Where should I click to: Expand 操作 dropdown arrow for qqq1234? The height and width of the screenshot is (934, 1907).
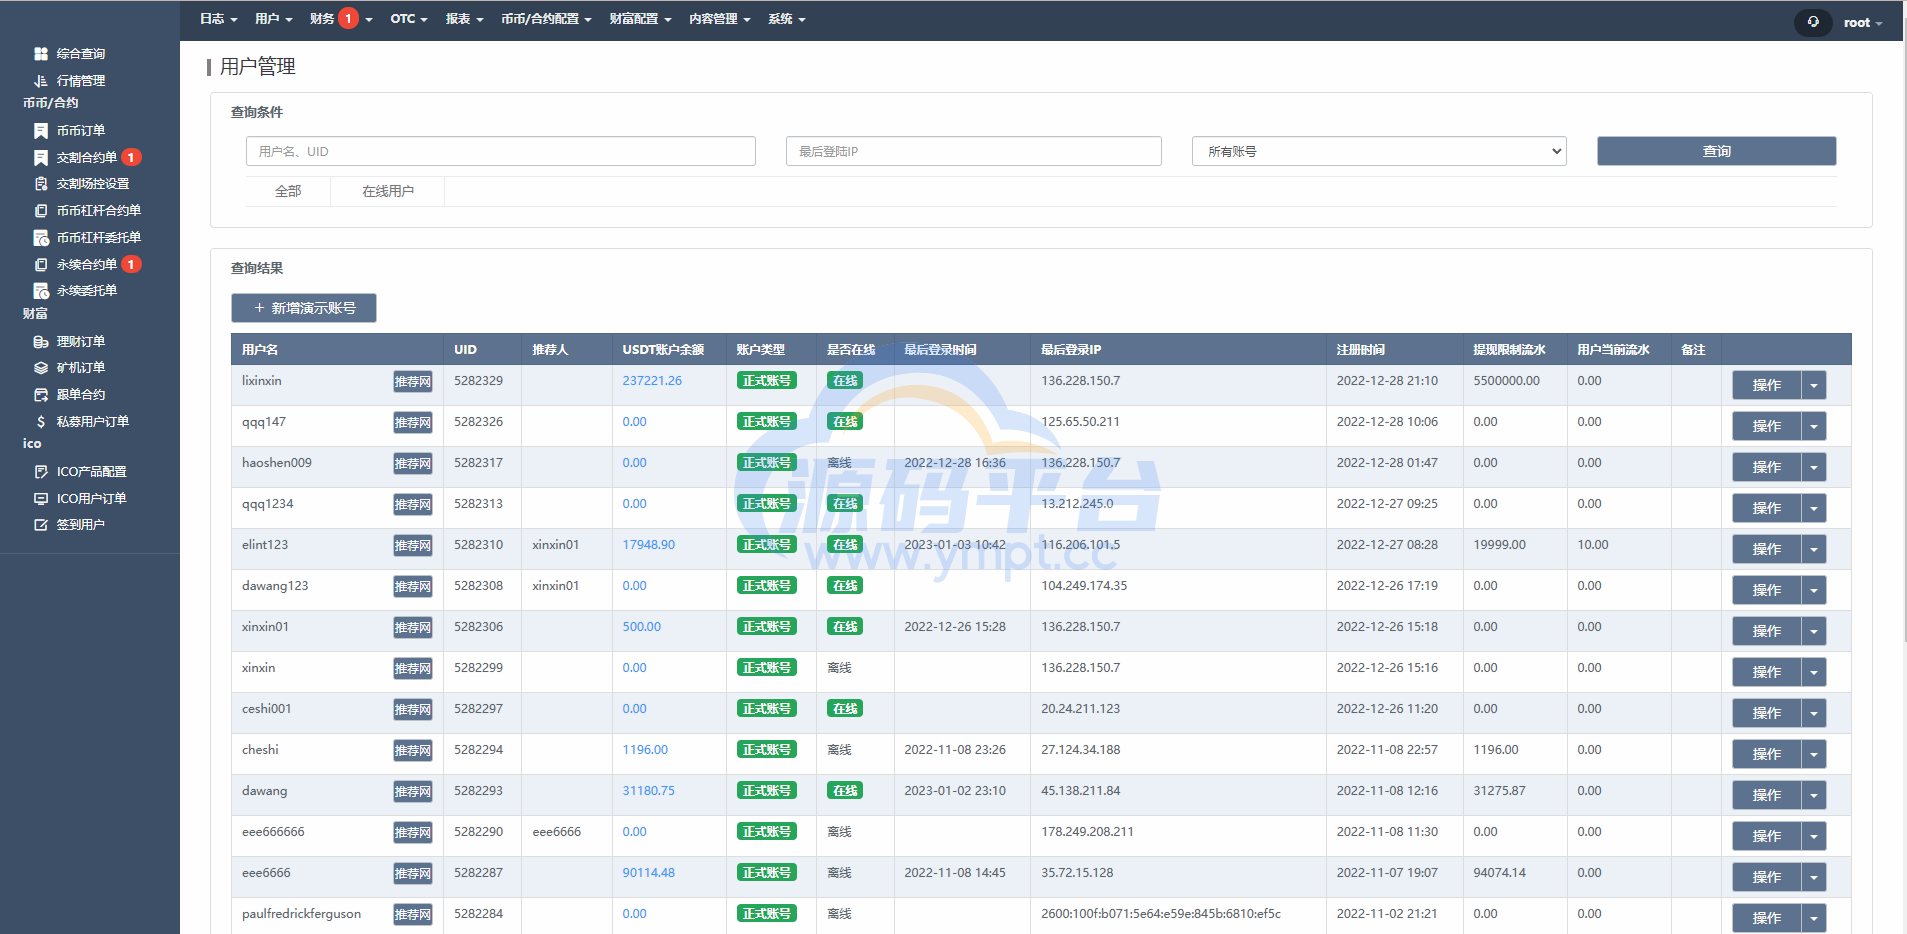tap(1814, 508)
